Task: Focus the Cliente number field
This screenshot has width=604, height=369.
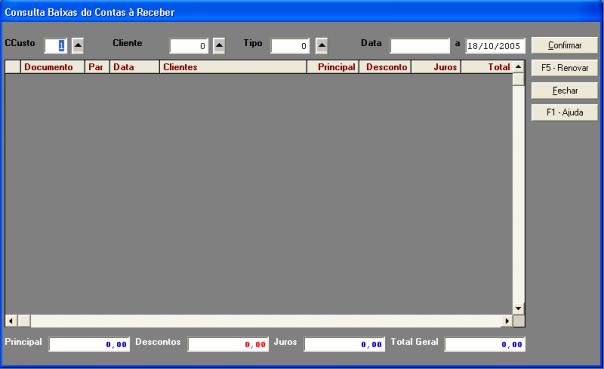Action: 189,46
